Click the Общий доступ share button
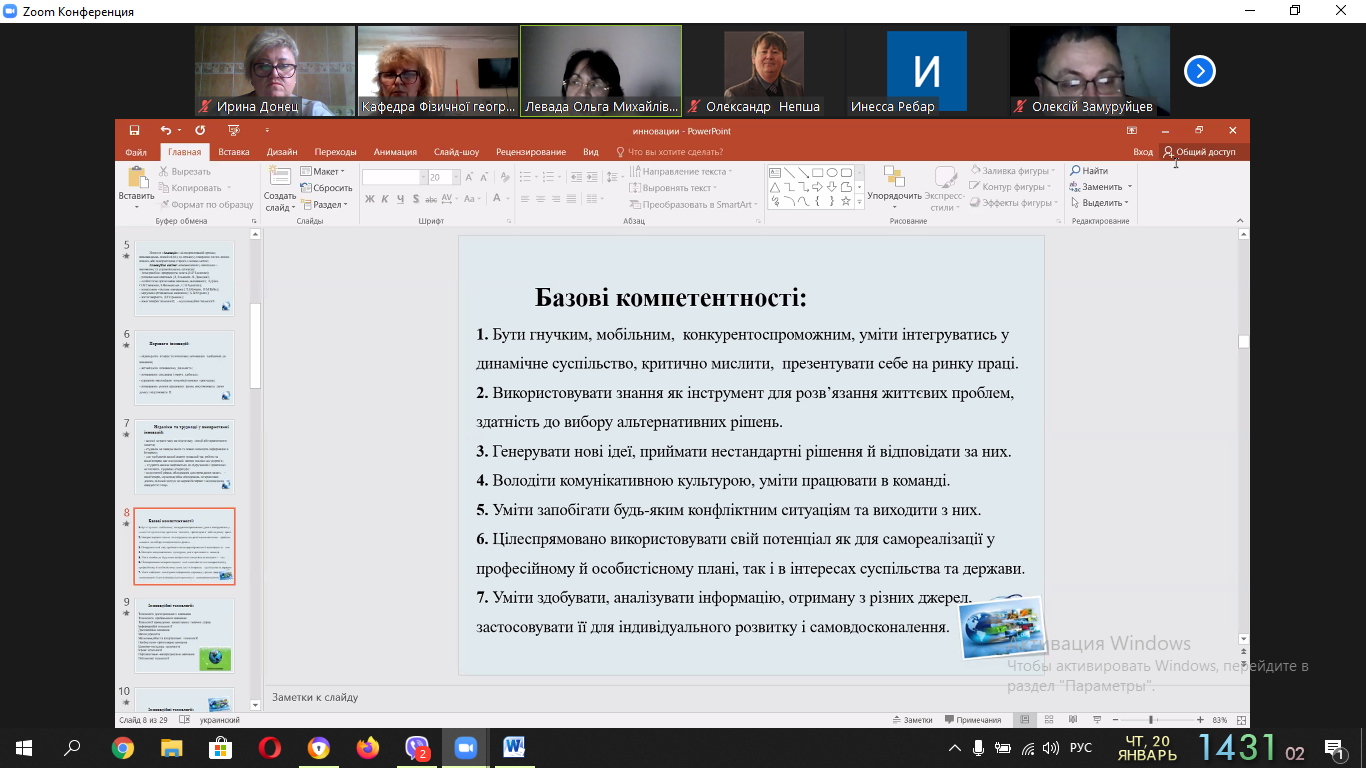Image resolution: width=1366 pixels, height=768 pixels. (x=1199, y=152)
